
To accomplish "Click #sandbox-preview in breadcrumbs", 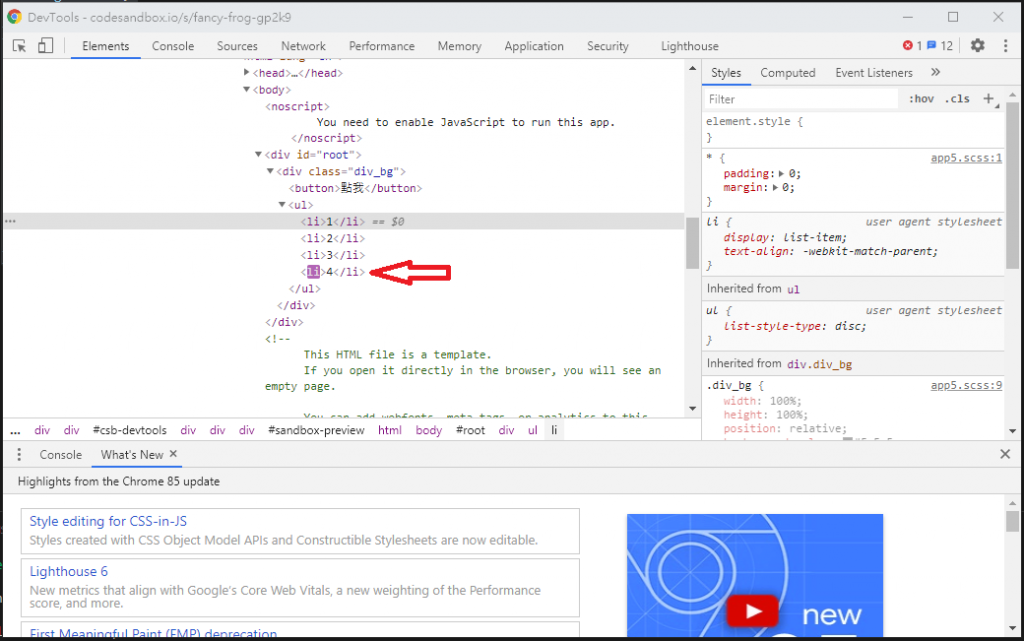I will tap(316, 430).
